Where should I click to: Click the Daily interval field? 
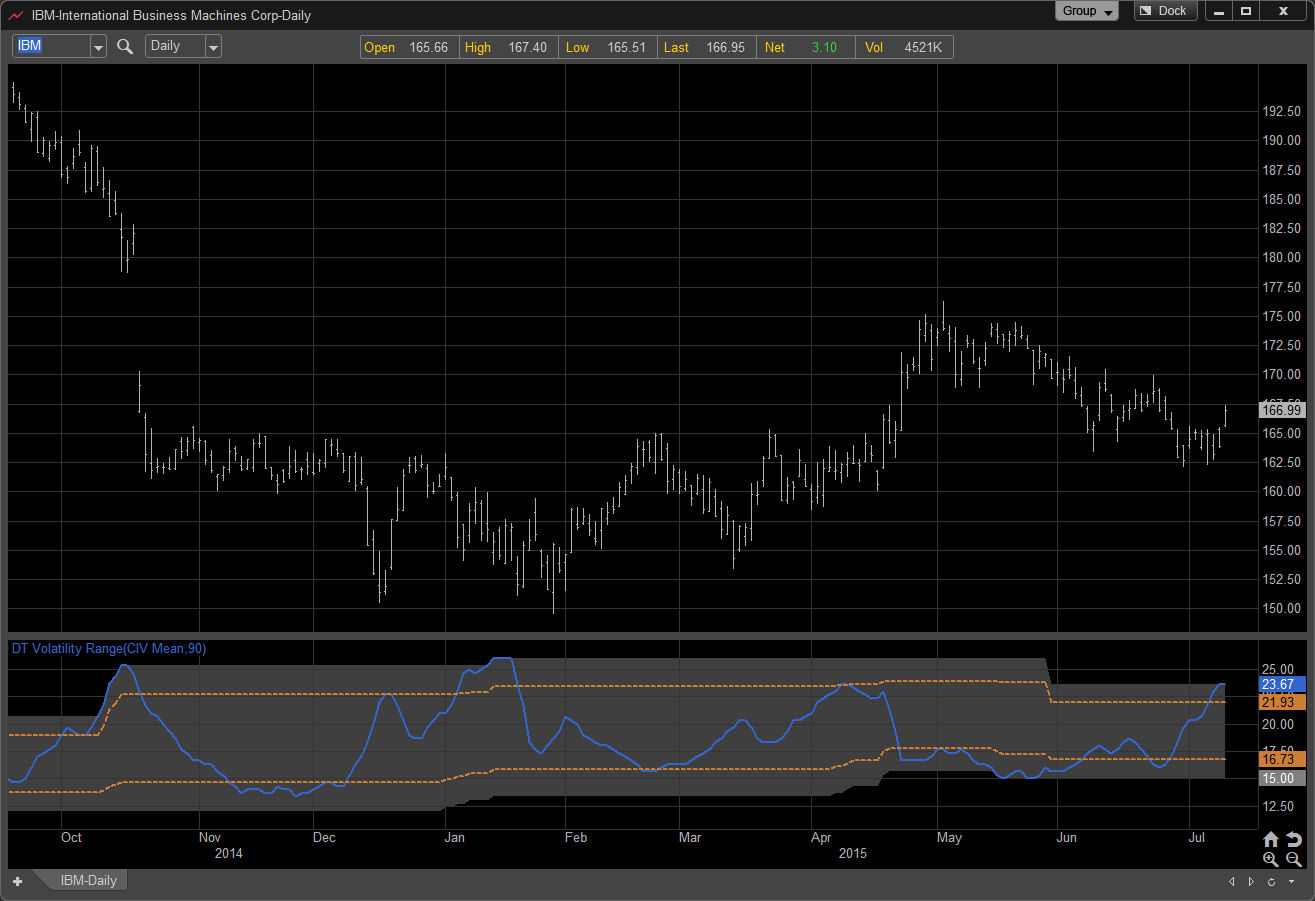(x=175, y=46)
